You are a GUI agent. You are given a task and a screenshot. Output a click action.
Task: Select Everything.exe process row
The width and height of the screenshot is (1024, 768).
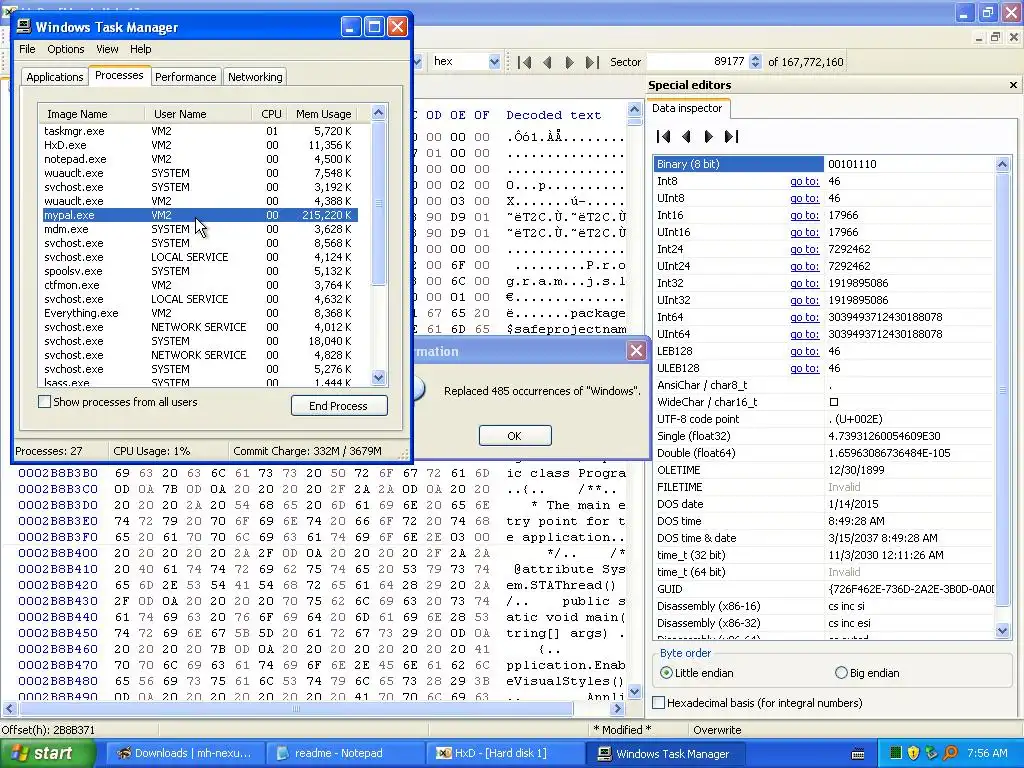pyautogui.click(x=198, y=313)
